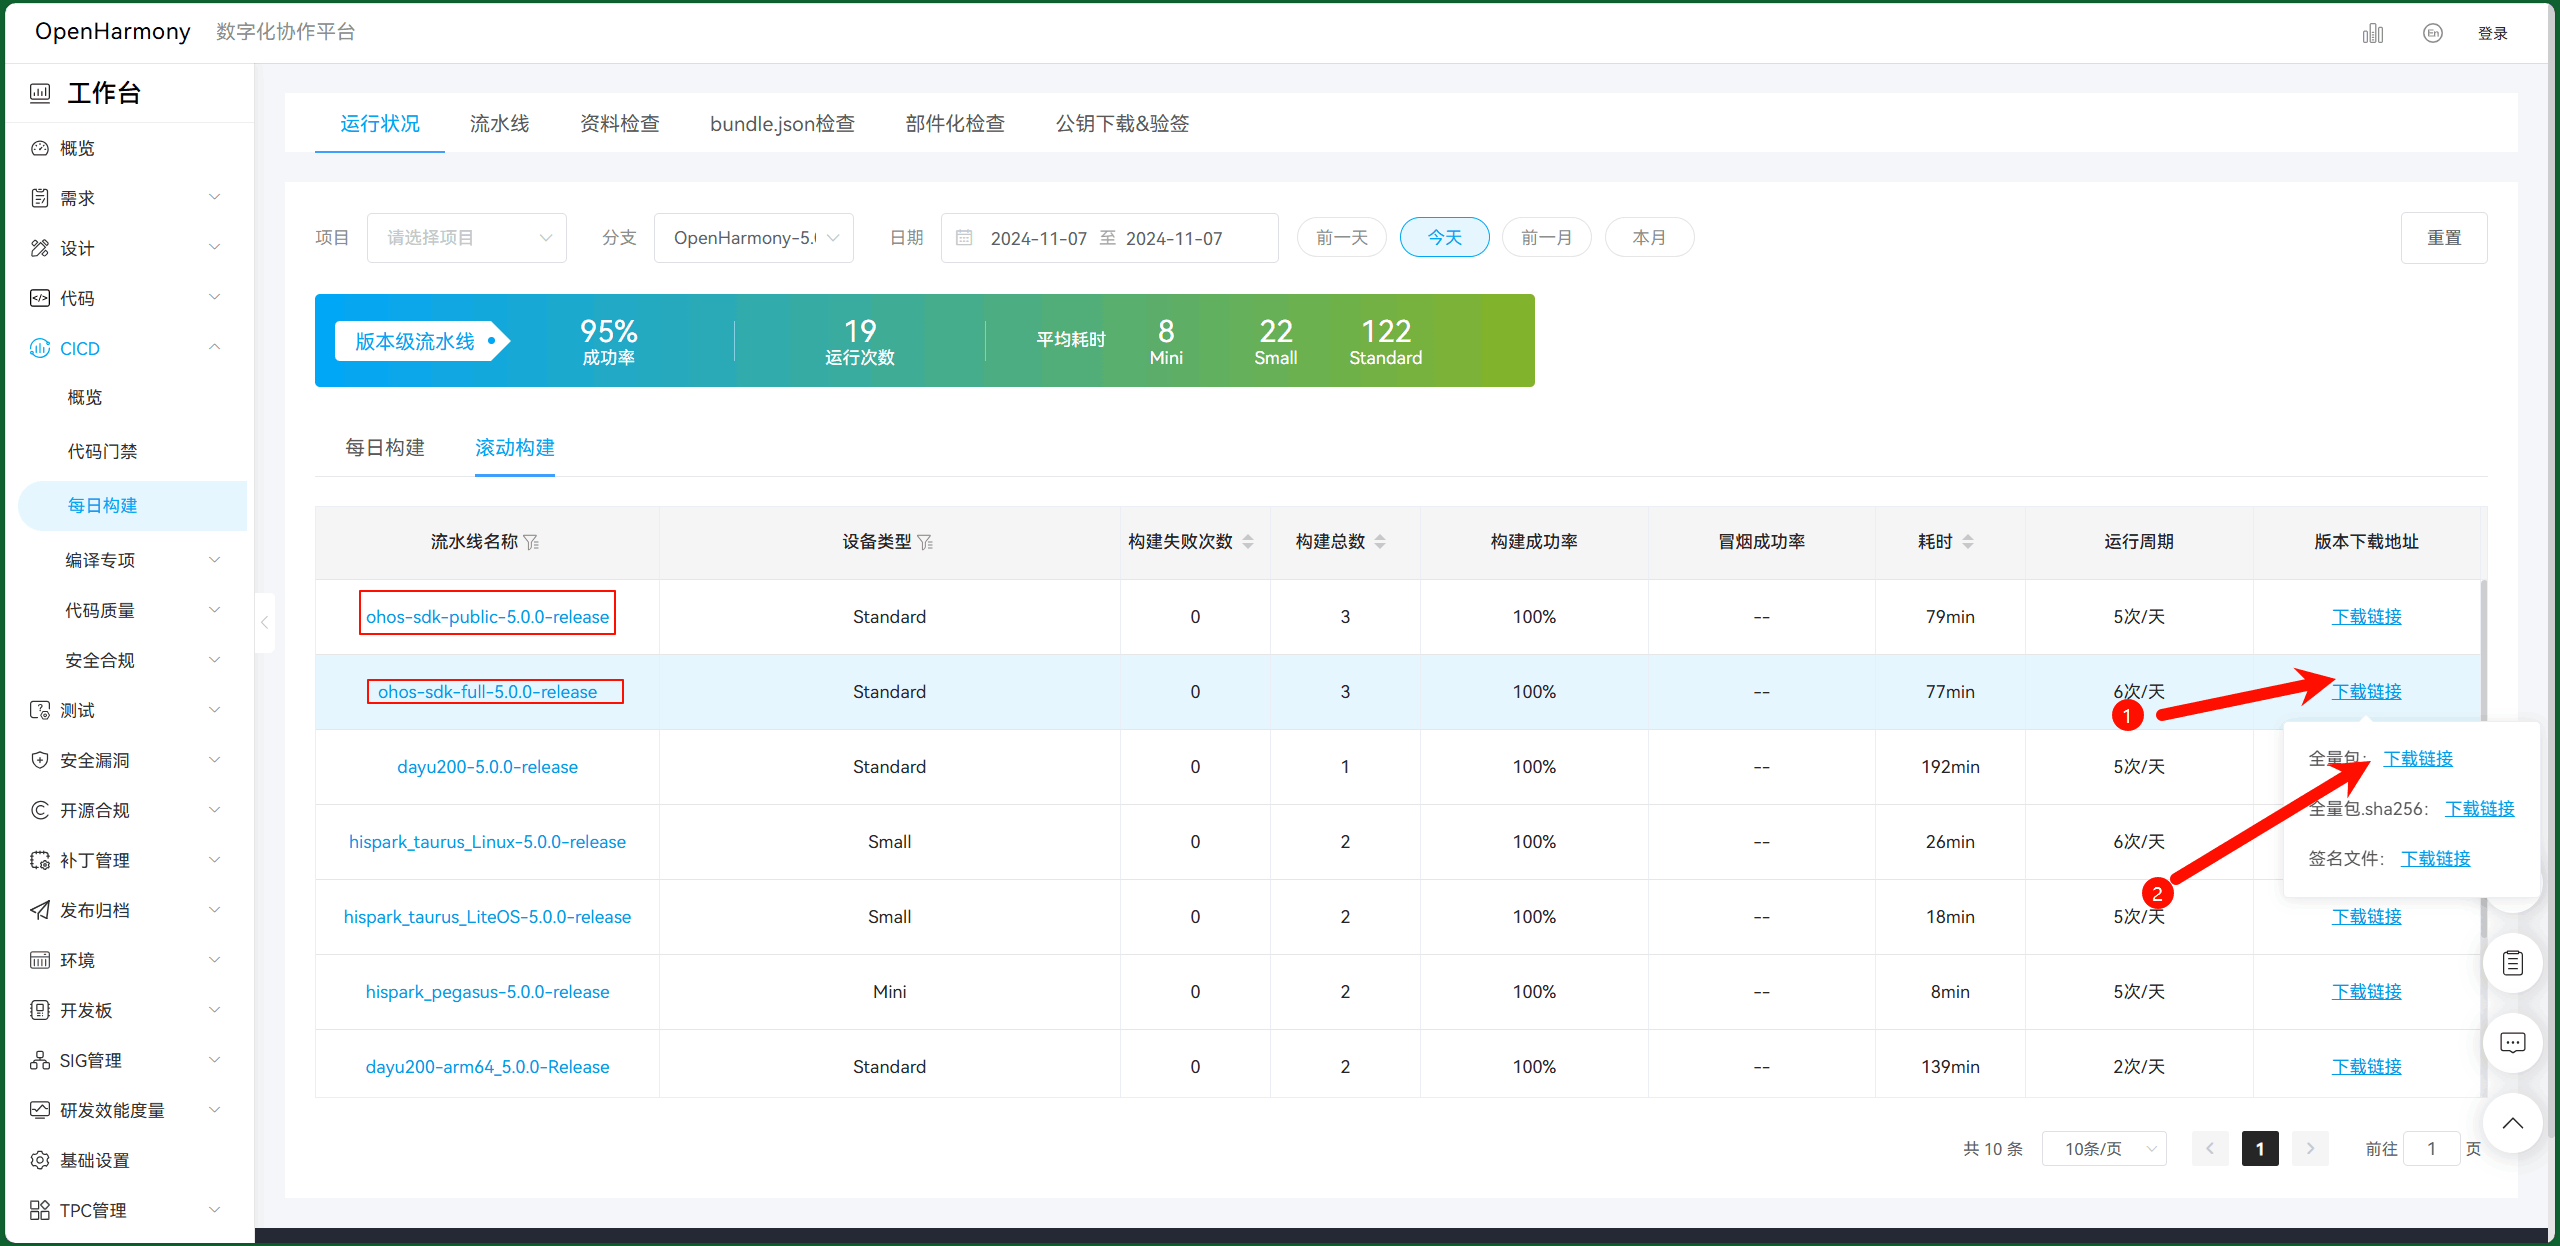
Task: Open the statistics chart icon in header
Action: 2372,33
